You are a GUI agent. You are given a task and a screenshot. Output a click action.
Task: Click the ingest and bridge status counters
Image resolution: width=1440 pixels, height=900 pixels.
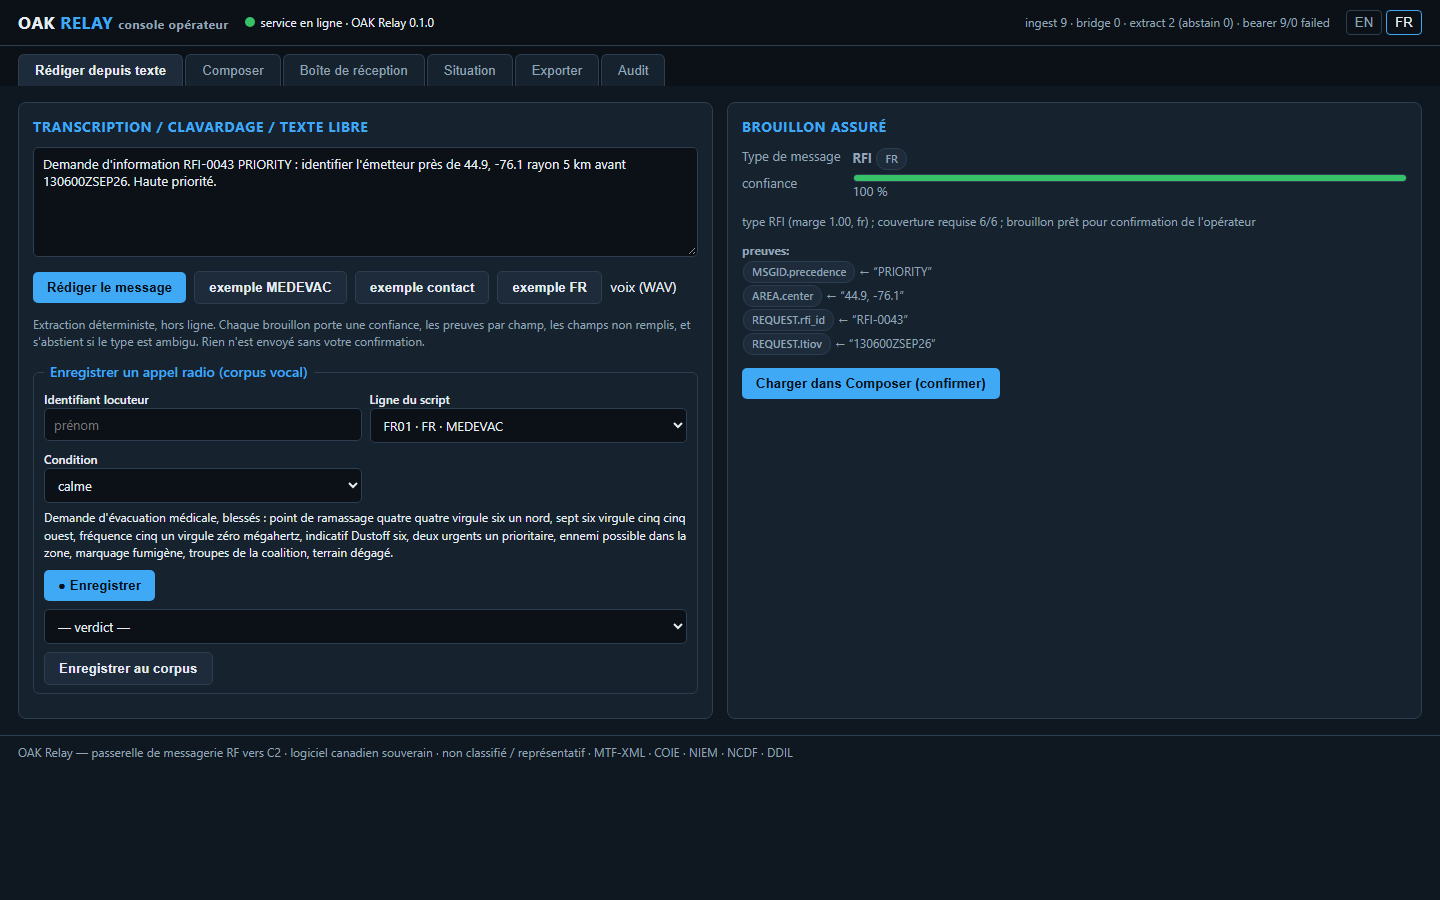pyautogui.click(x=1177, y=23)
